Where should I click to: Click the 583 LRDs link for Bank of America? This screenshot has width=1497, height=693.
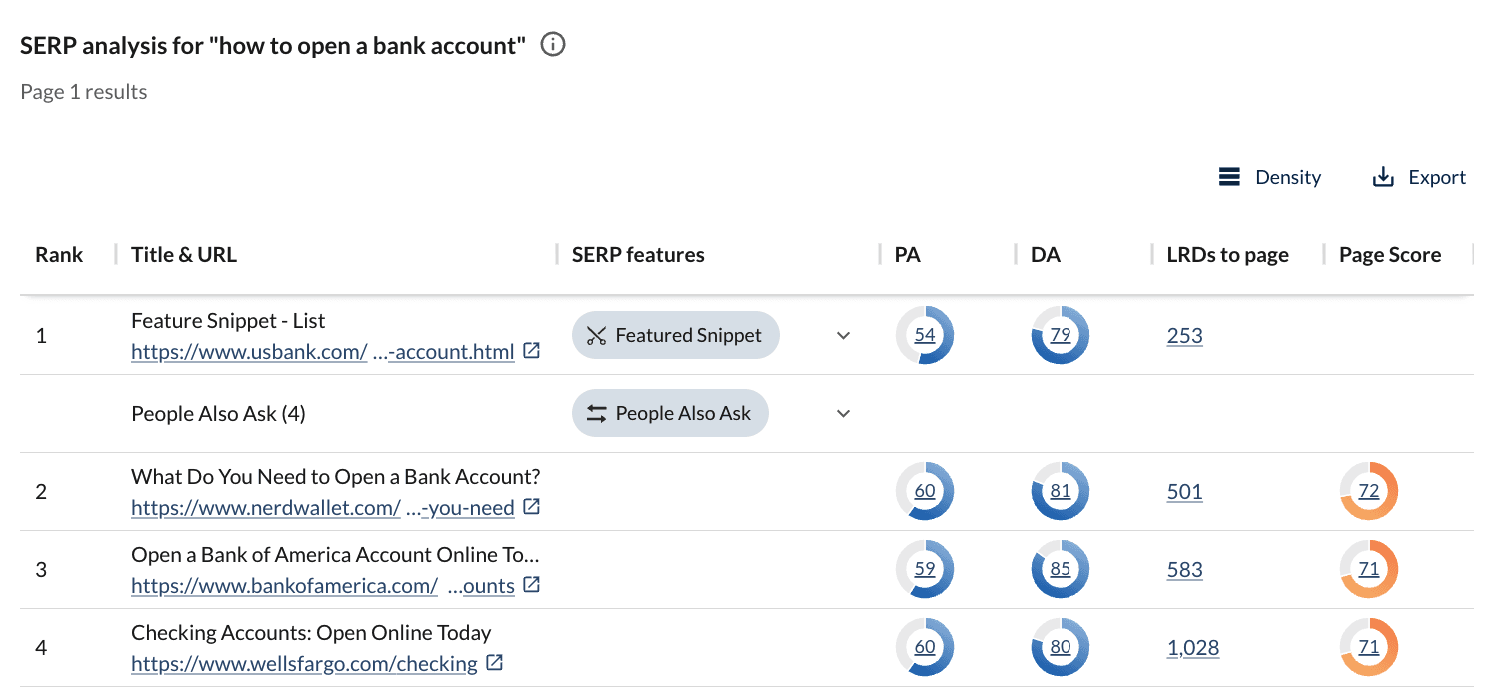[1184, 569]
